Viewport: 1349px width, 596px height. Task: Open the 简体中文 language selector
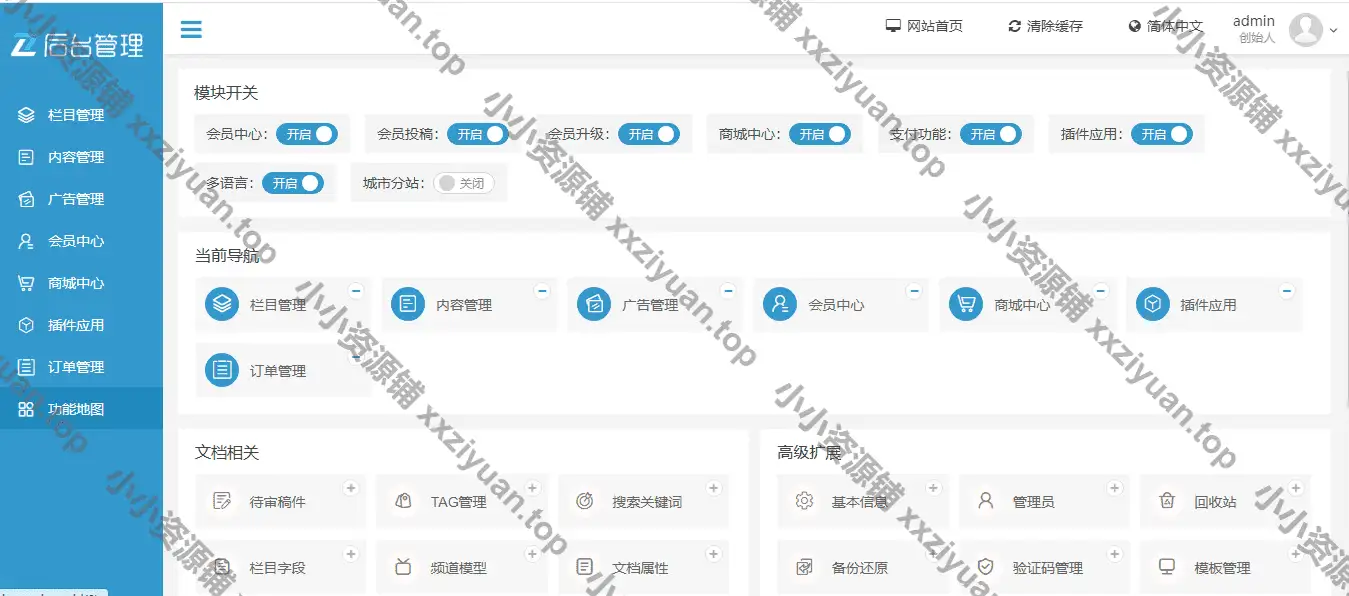(x=1165, y=27)
